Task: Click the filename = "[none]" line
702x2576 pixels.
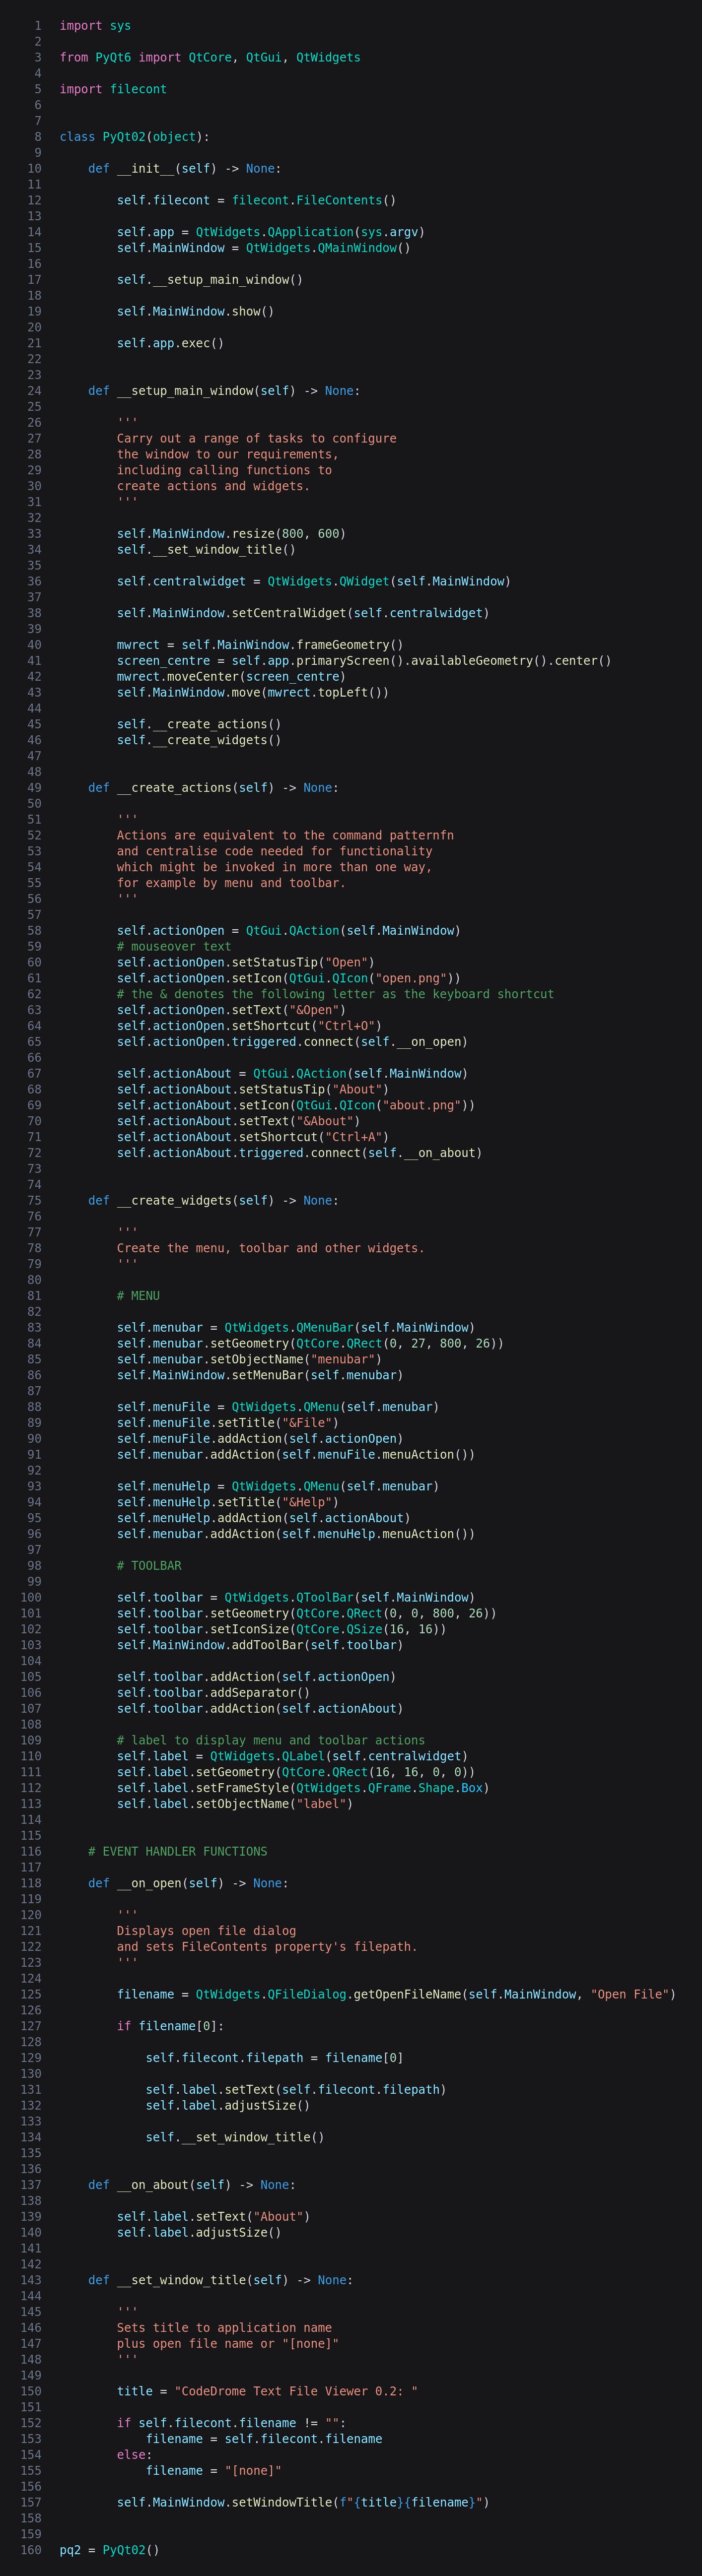Action: pos(213,2471)
